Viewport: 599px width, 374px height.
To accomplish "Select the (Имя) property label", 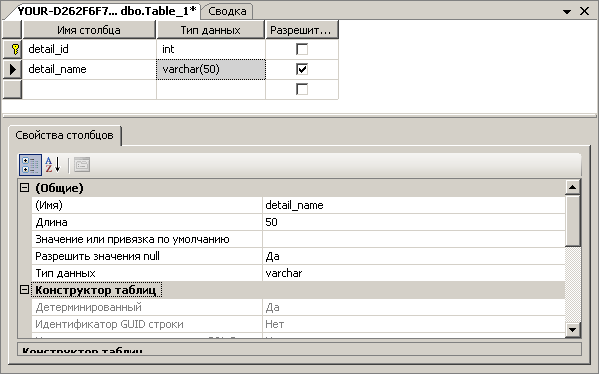I will 147,205.
